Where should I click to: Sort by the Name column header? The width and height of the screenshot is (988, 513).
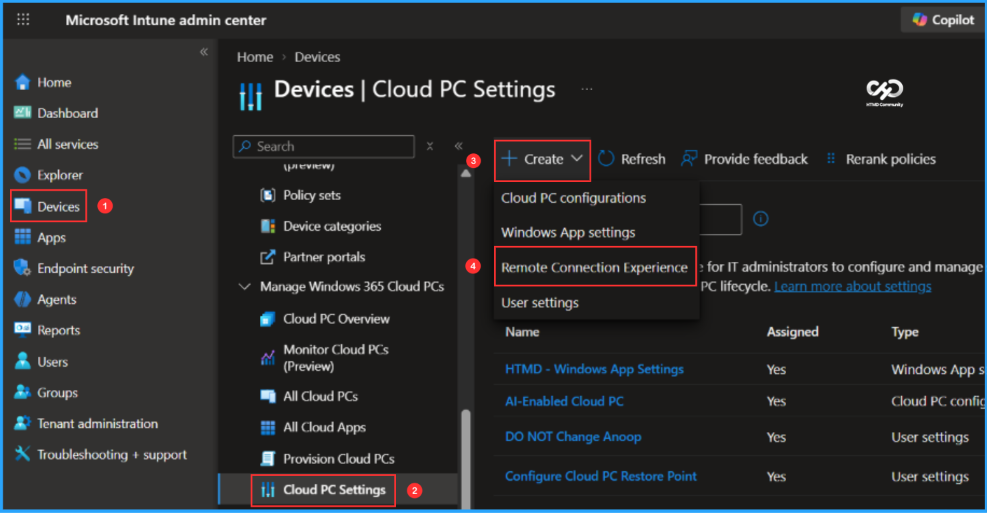522,332
